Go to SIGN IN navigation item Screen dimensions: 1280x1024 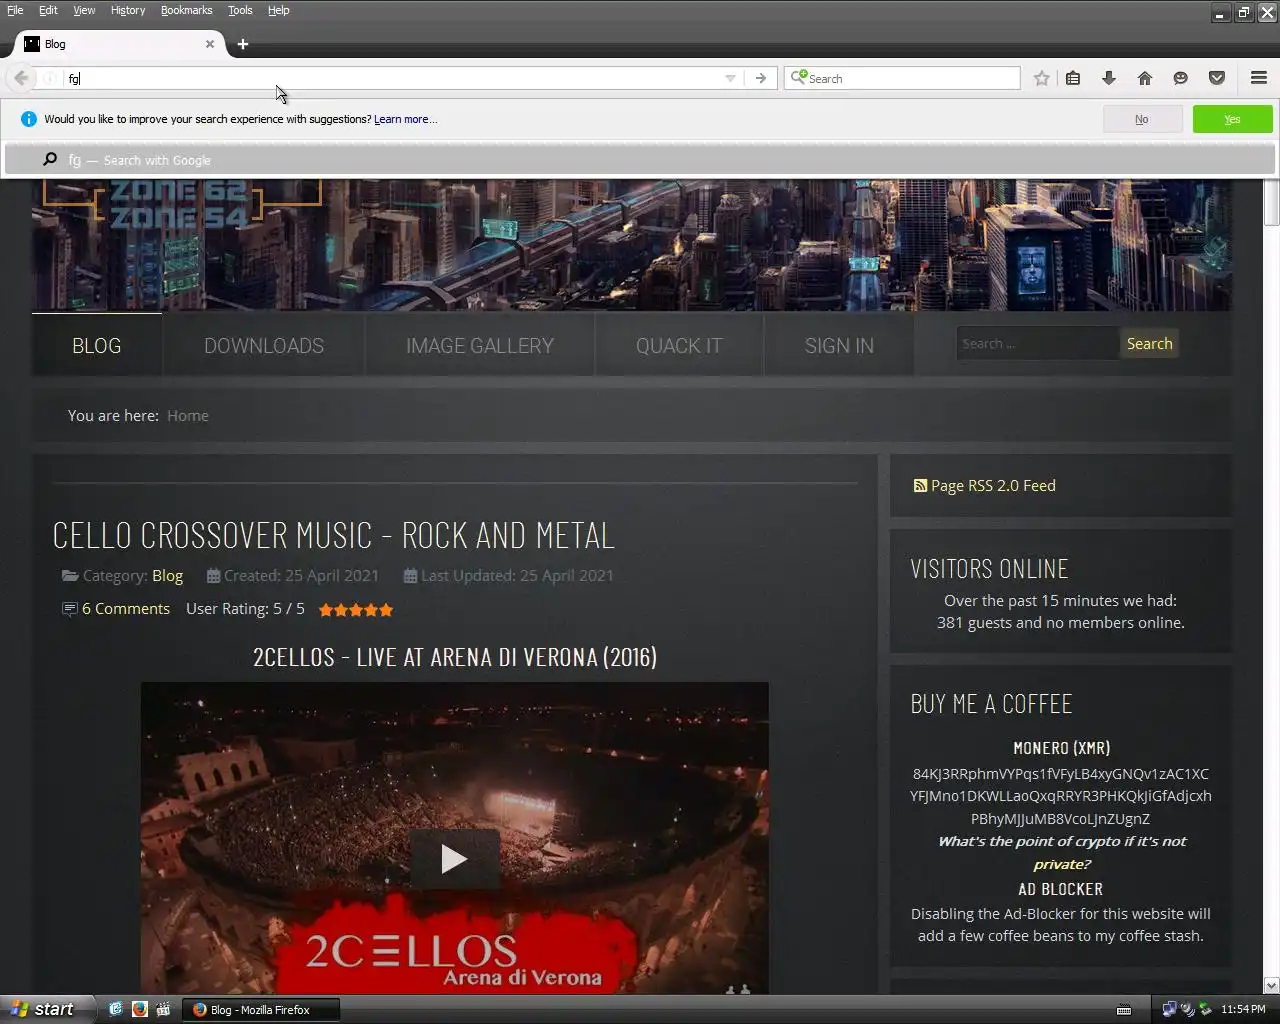(839, 346)
